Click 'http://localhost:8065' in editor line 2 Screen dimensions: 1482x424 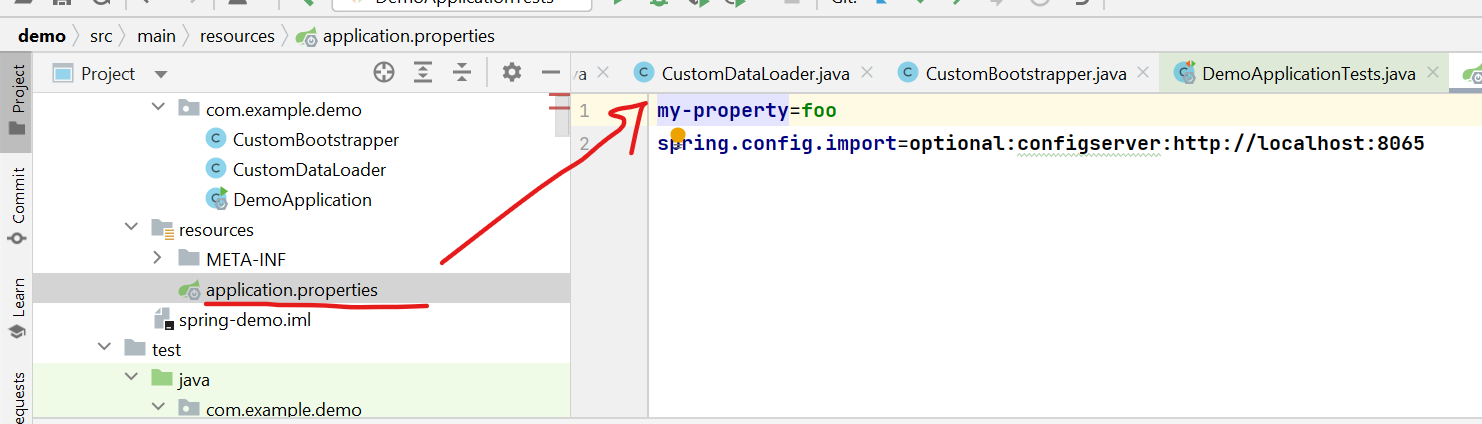click(x=1299, y=144)
